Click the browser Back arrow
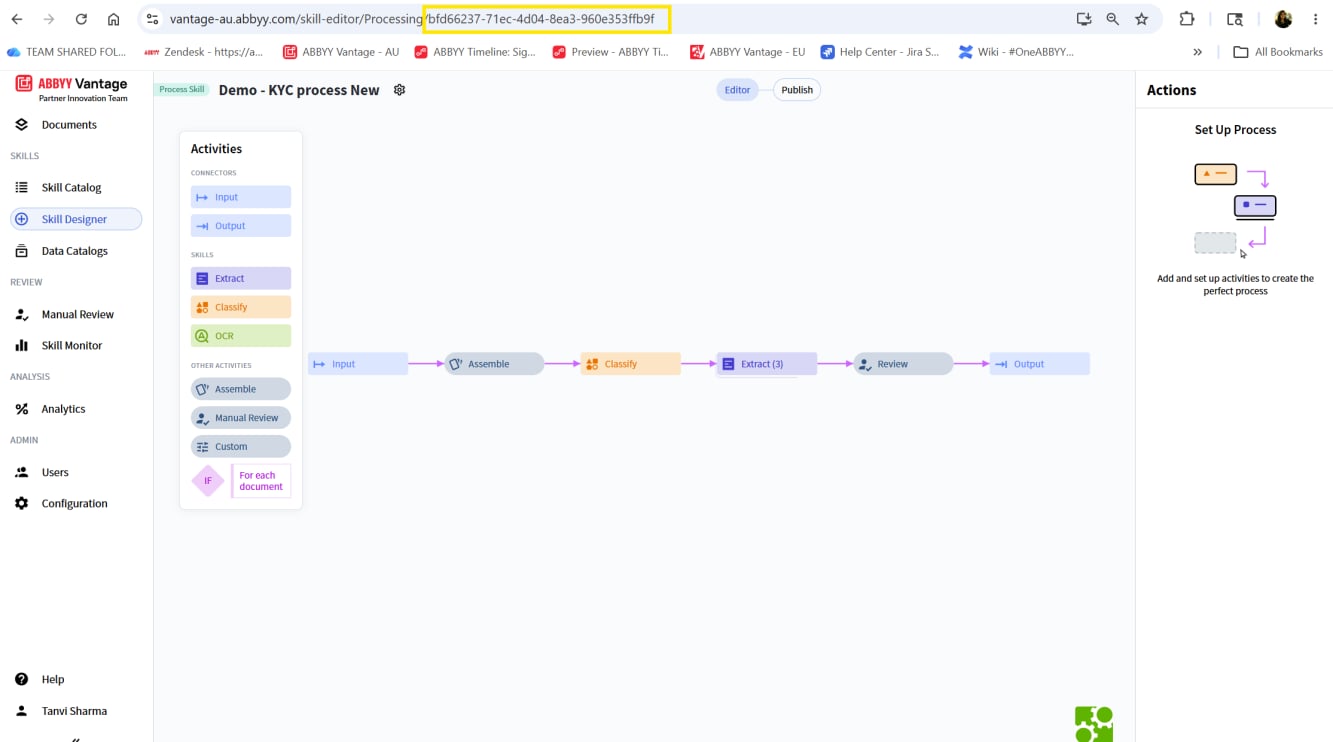This screenshot has width=1333, height=742. [17, 19]
